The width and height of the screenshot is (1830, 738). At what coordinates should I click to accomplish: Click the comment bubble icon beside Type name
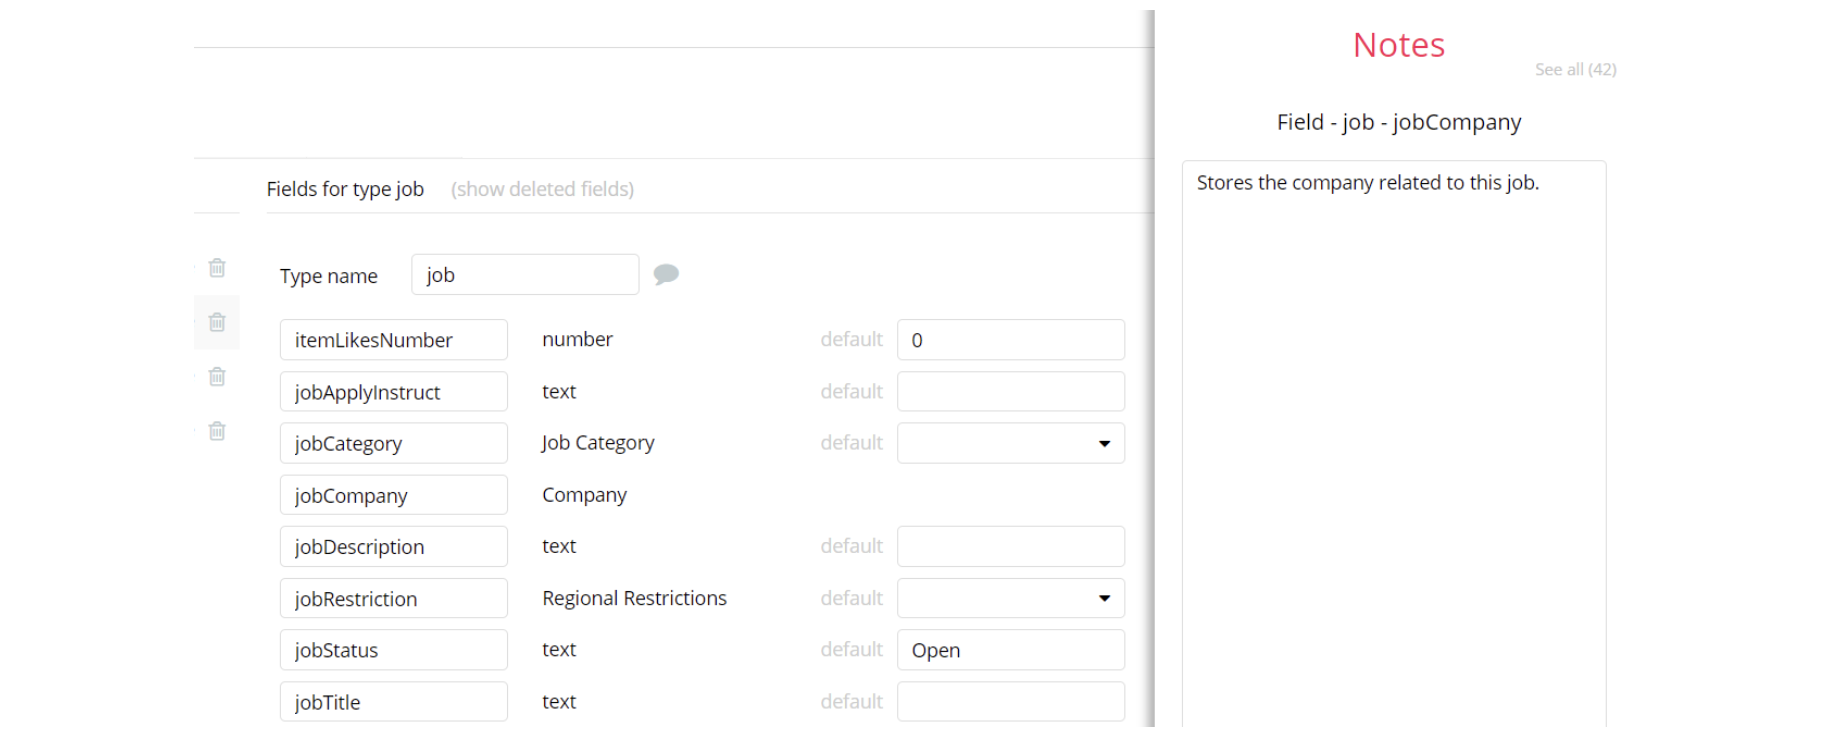coord(666,274)
